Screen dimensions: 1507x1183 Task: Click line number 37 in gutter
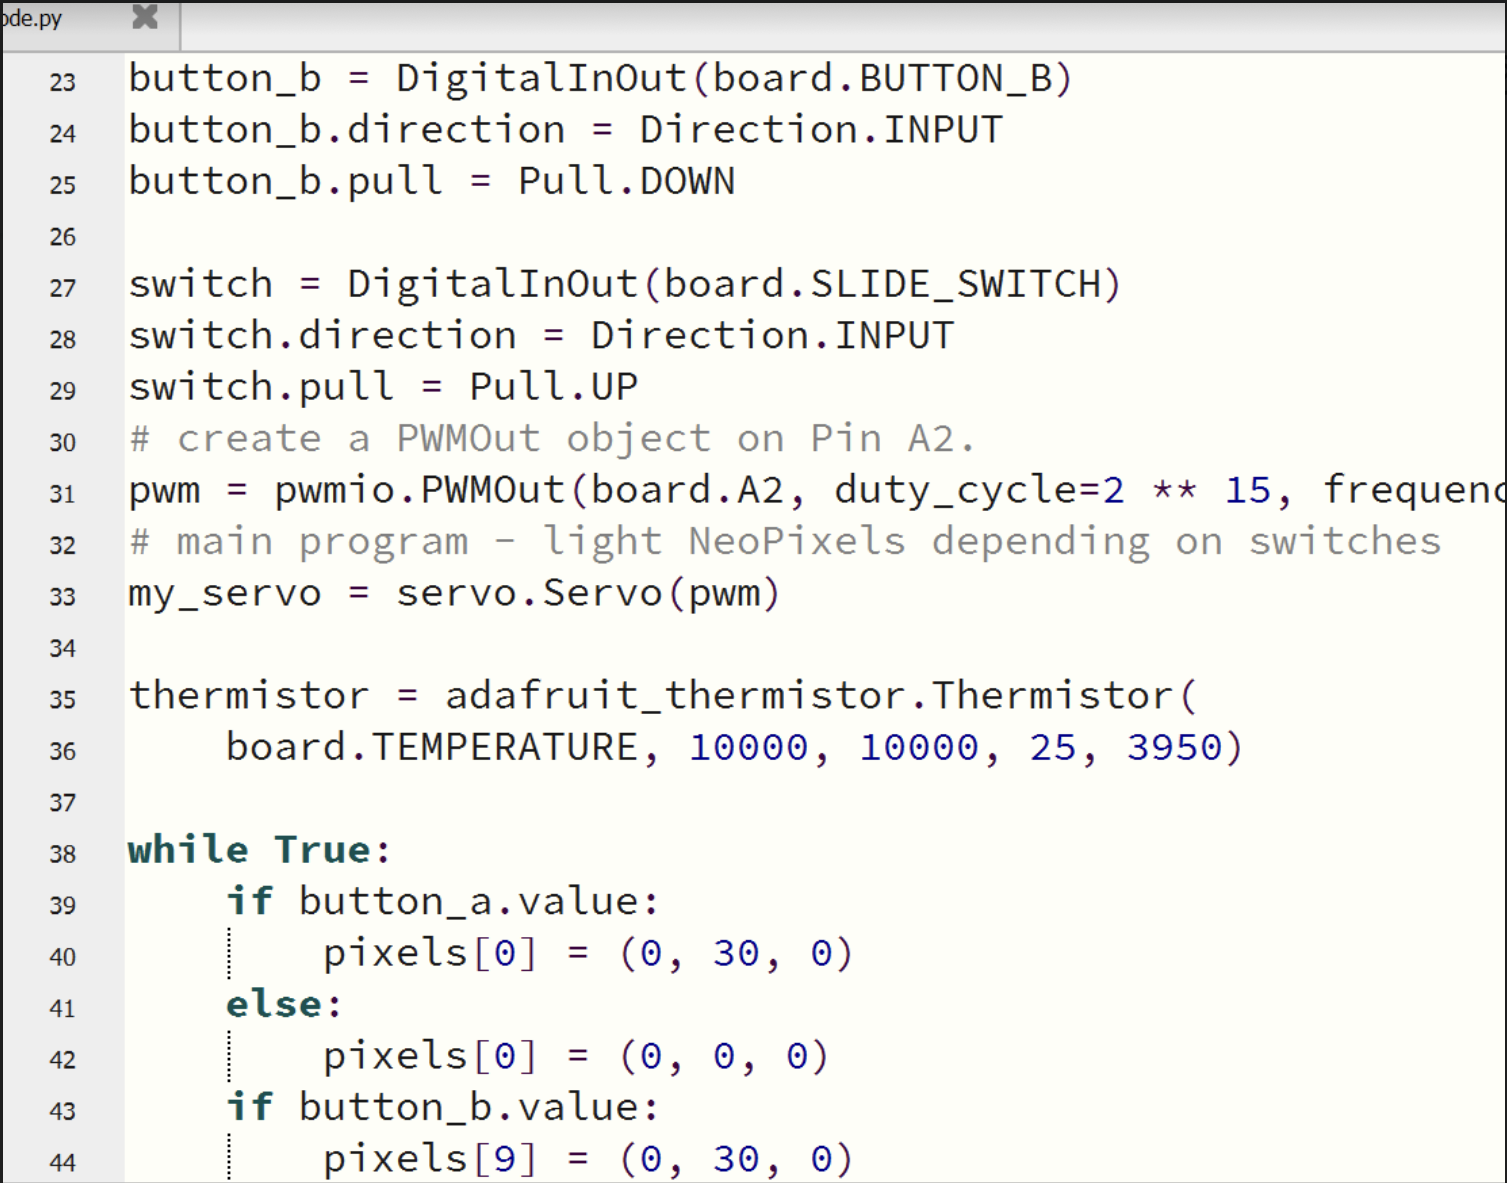point(62,803)
